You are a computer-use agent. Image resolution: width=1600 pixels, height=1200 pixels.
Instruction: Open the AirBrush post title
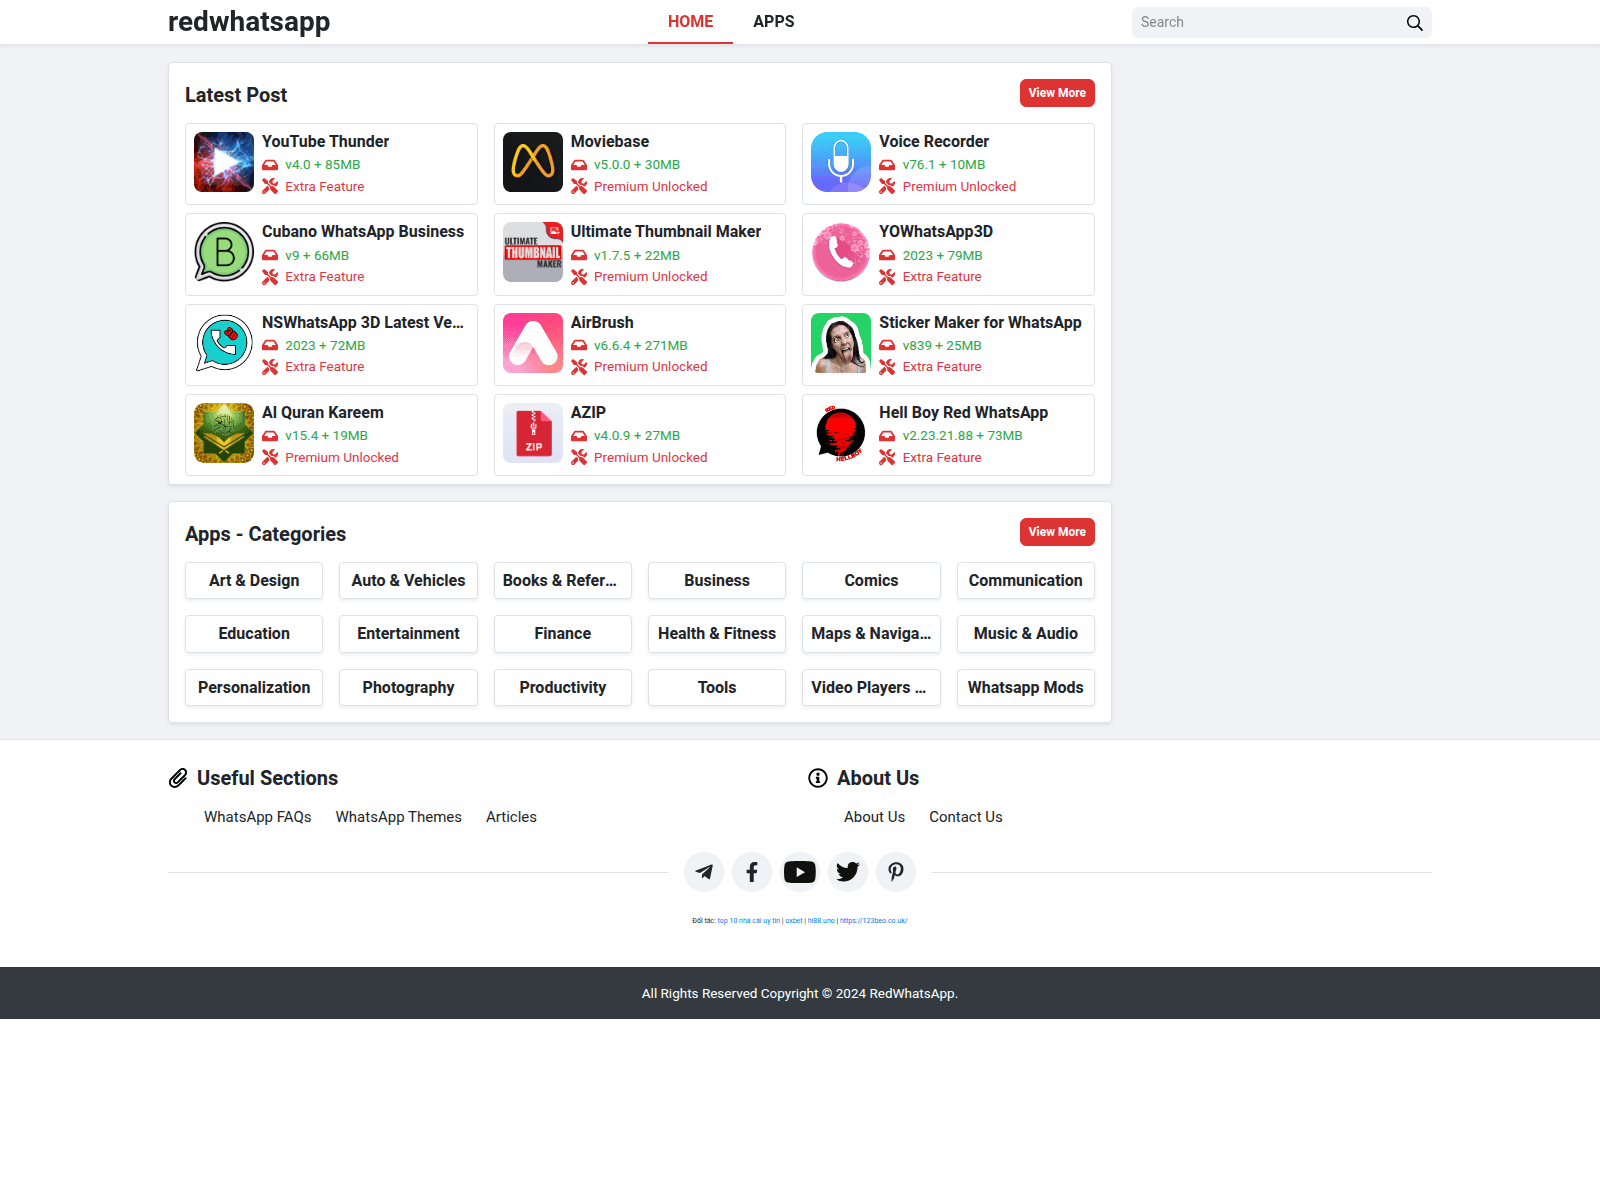[602, 323]
